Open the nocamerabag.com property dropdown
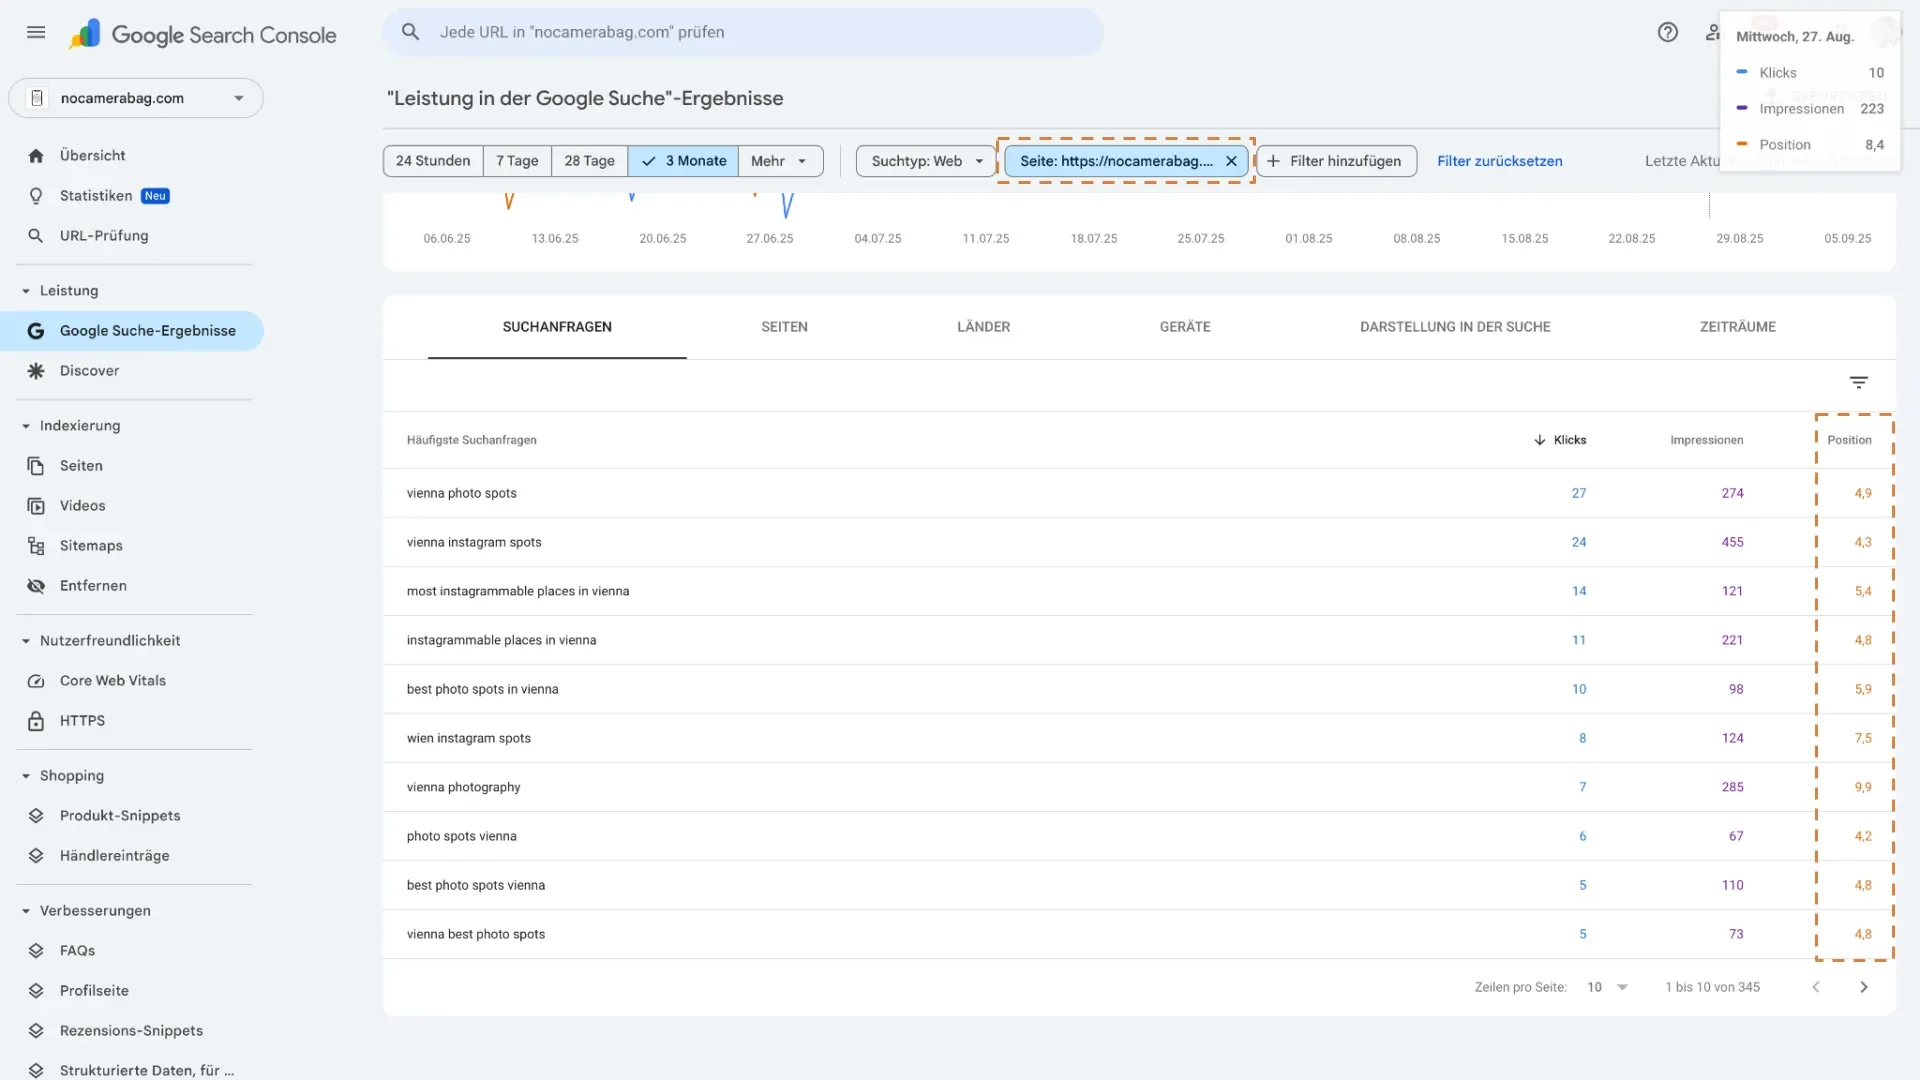Viewport: 1920px width, 1080px height. [x=136, y=98]
